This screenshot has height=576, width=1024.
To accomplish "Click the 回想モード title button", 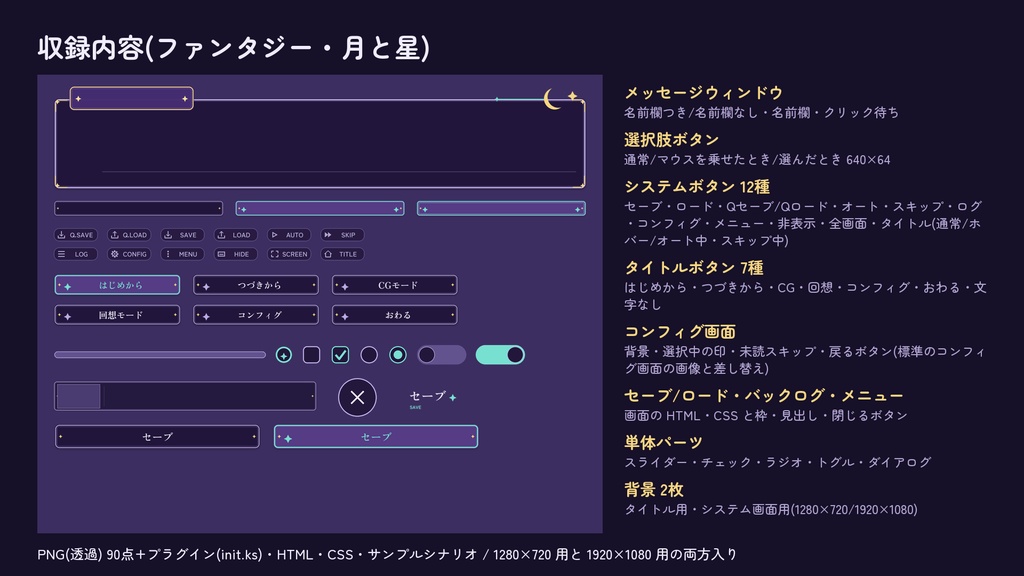I will 118,315.
